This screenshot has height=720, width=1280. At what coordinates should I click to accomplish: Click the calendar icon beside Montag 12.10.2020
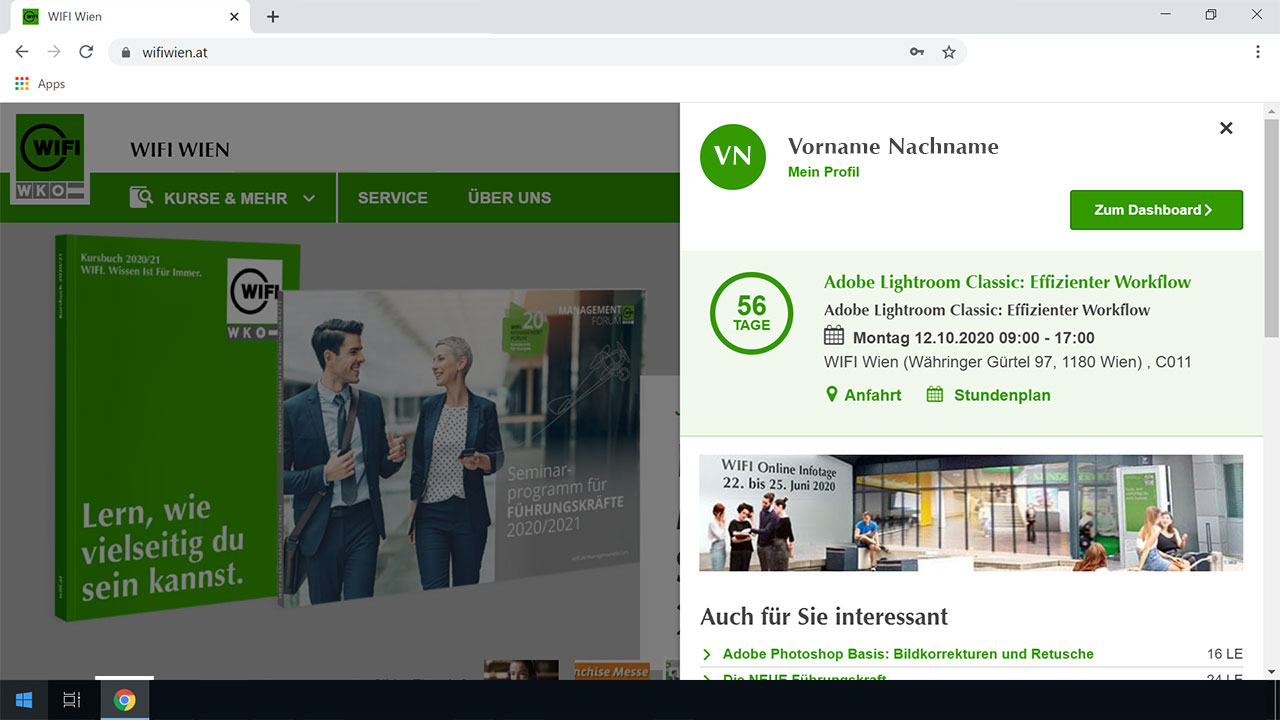pos(834,336)
